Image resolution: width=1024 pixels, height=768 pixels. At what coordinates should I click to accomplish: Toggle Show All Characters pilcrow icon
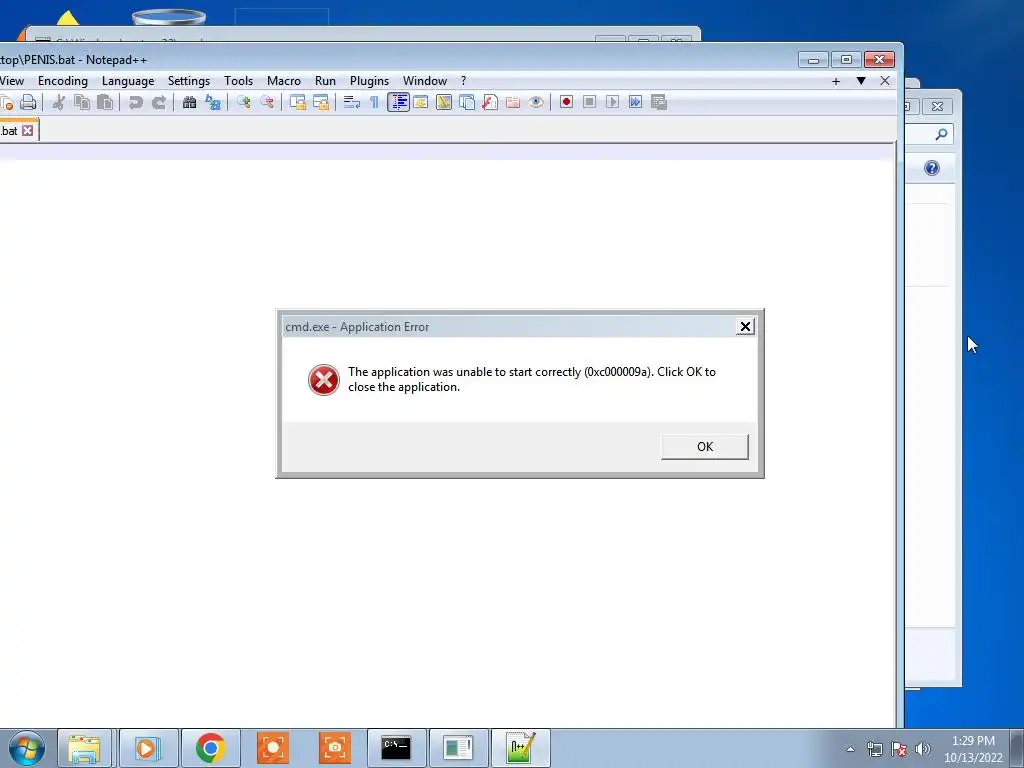(x=374, y=103)
